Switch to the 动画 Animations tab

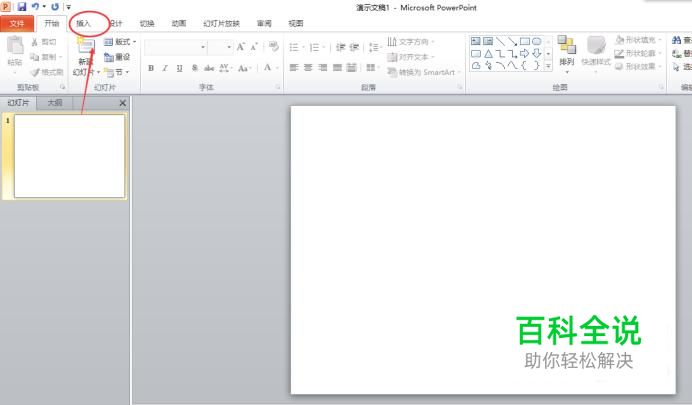179,23
